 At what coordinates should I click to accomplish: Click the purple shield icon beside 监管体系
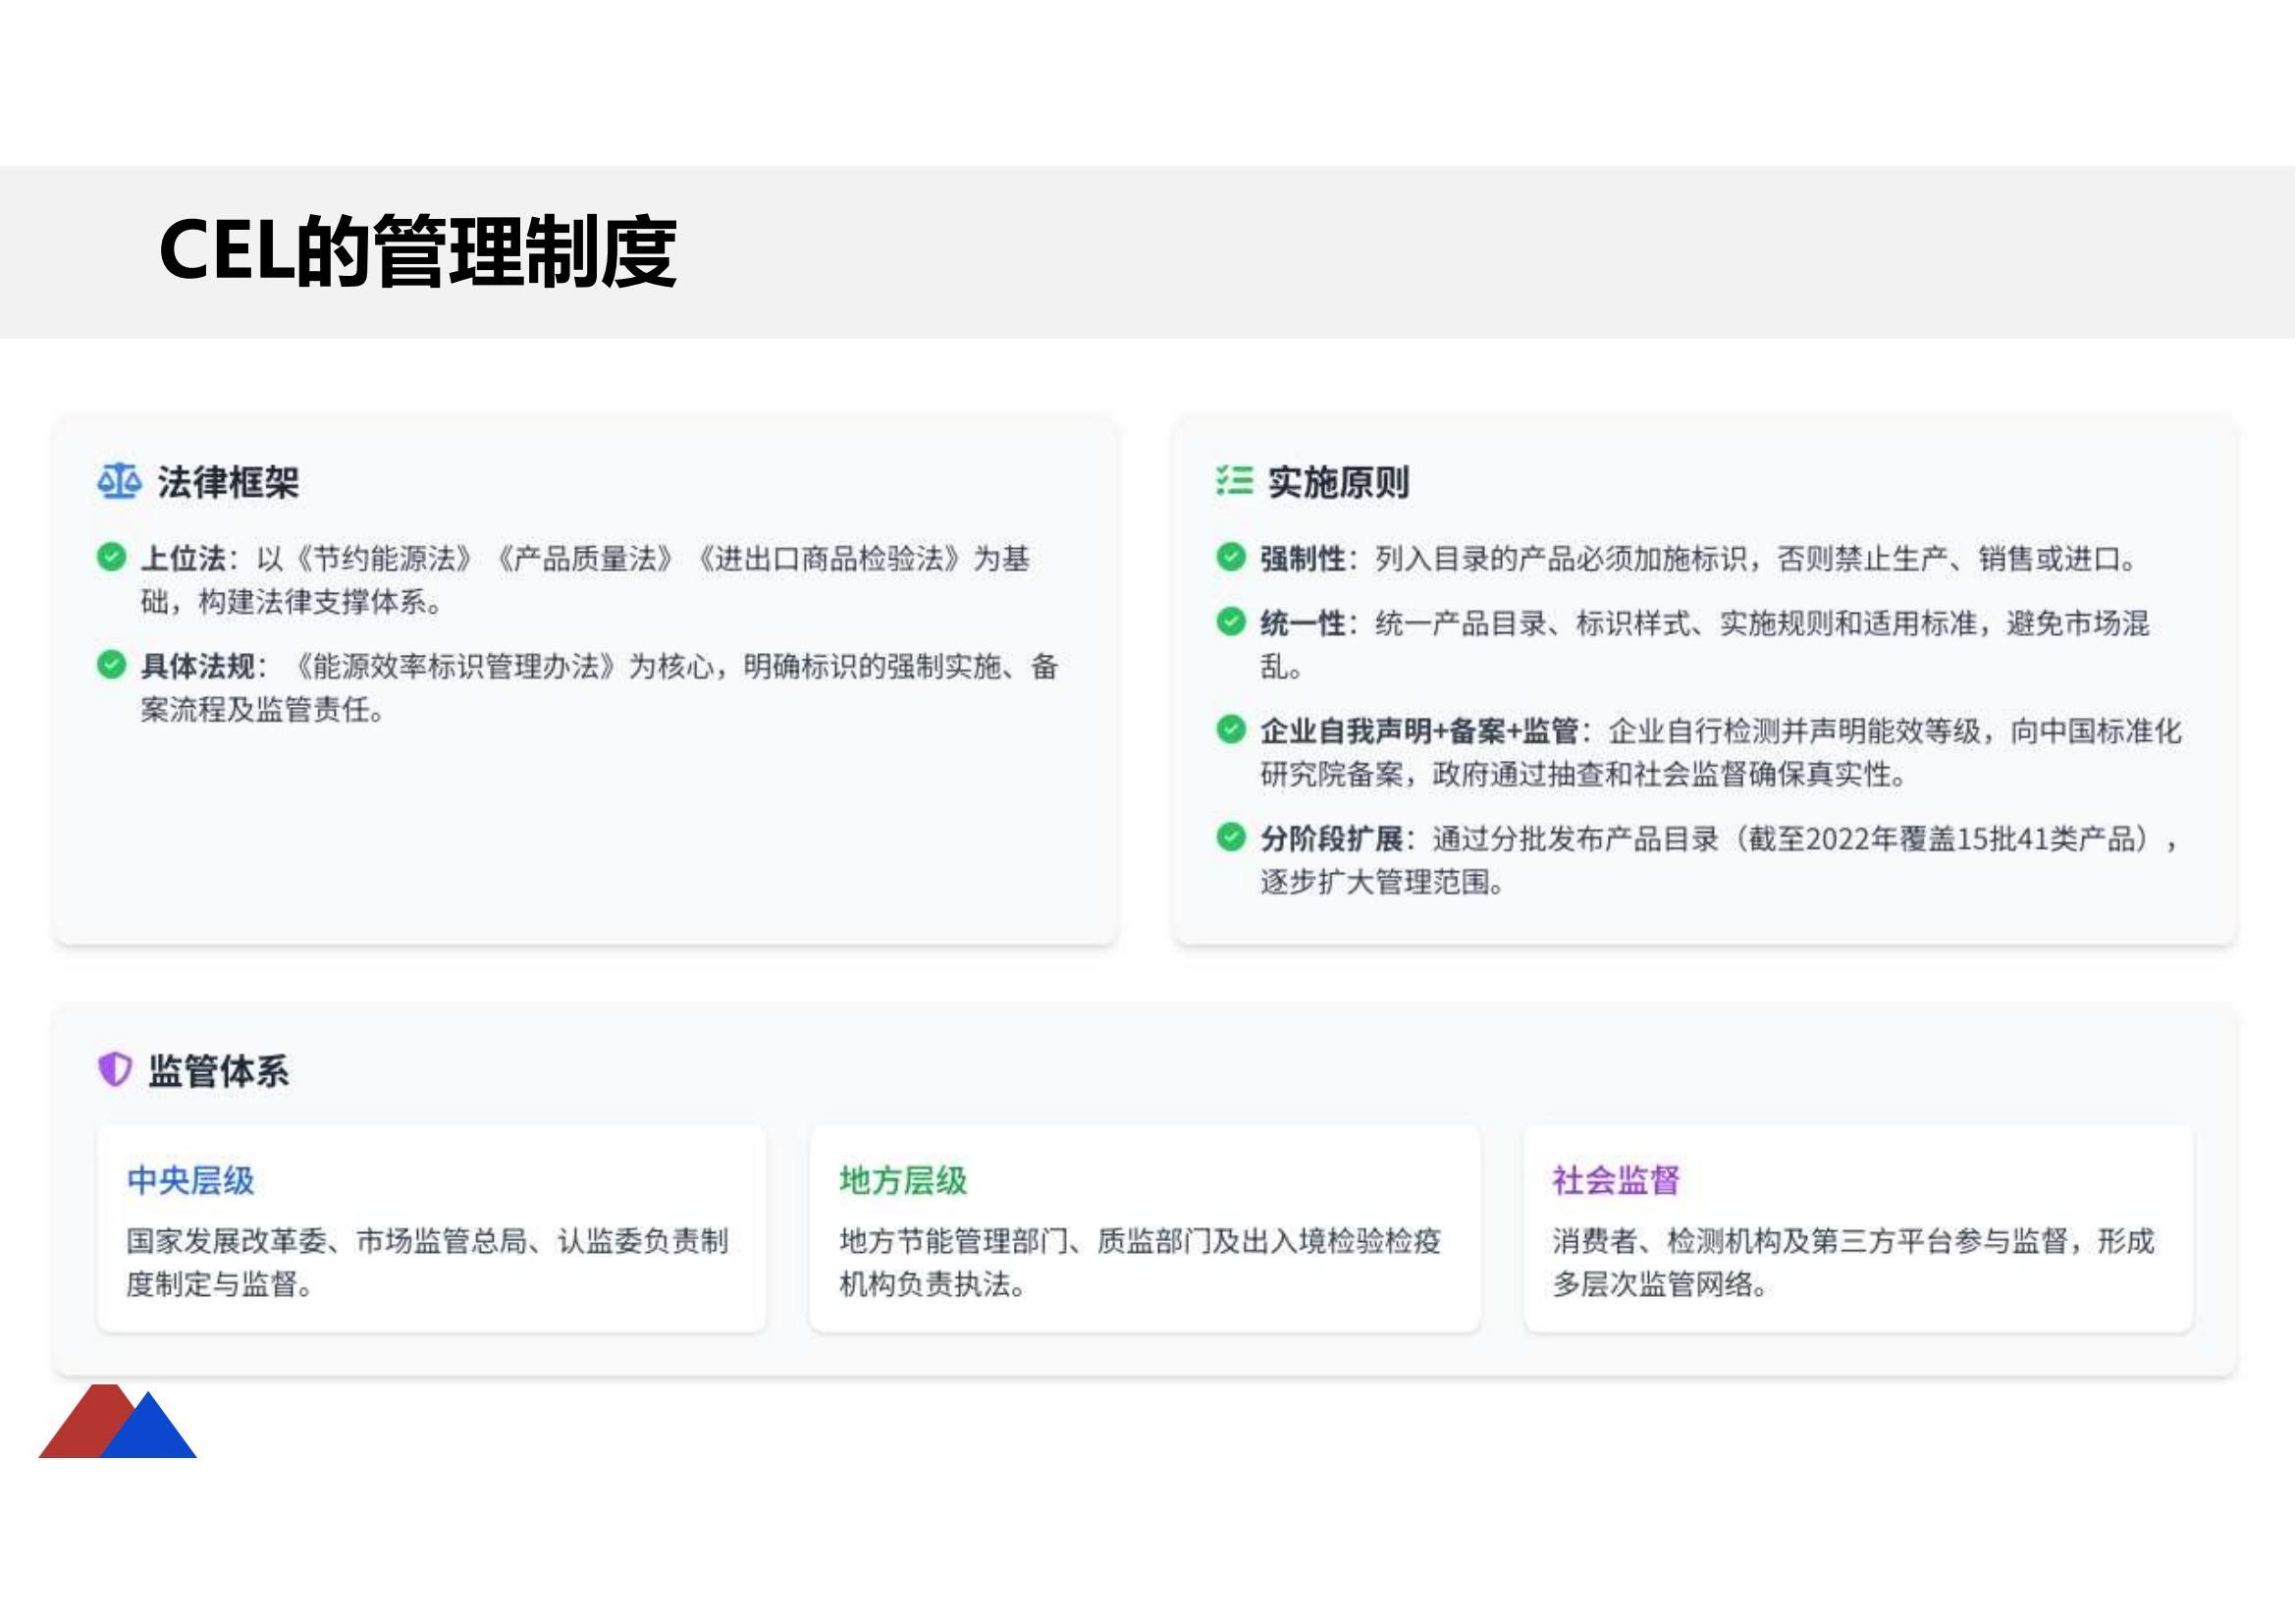tap(115, 1069)
